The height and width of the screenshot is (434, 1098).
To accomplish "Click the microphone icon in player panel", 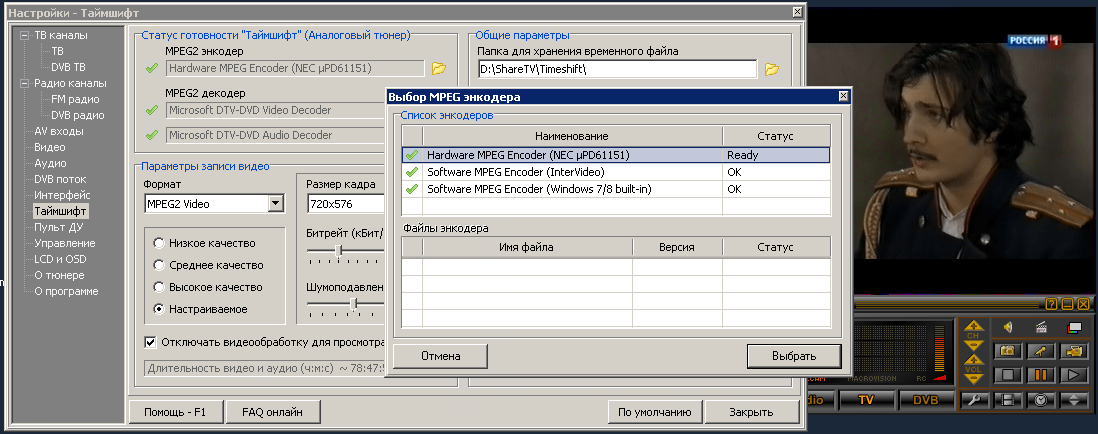I will (x=1041, y=351).
